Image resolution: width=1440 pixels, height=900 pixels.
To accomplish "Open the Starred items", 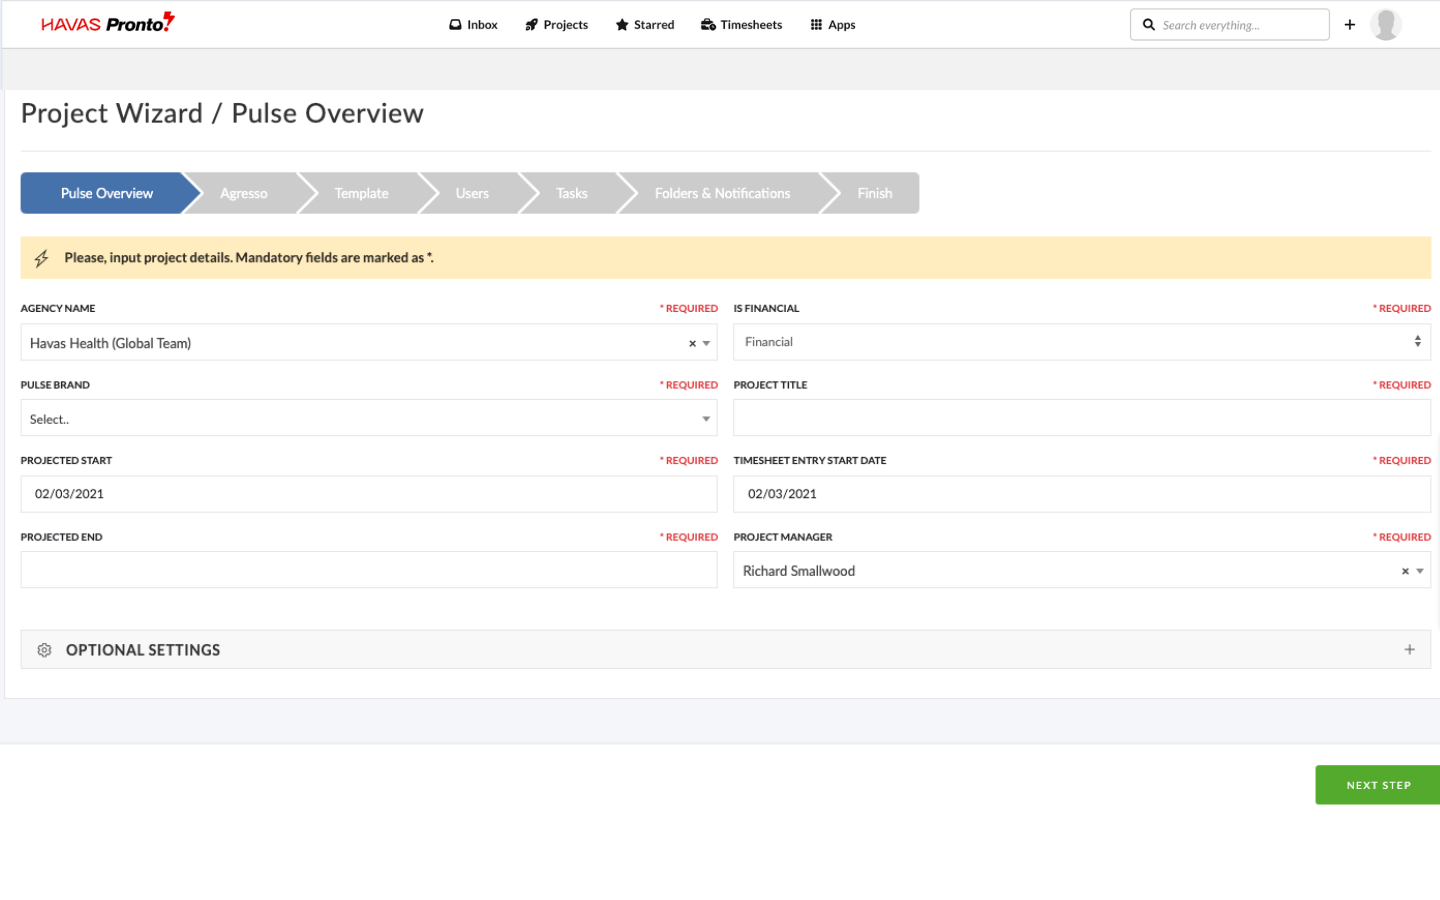I will [x=645, y=25].
